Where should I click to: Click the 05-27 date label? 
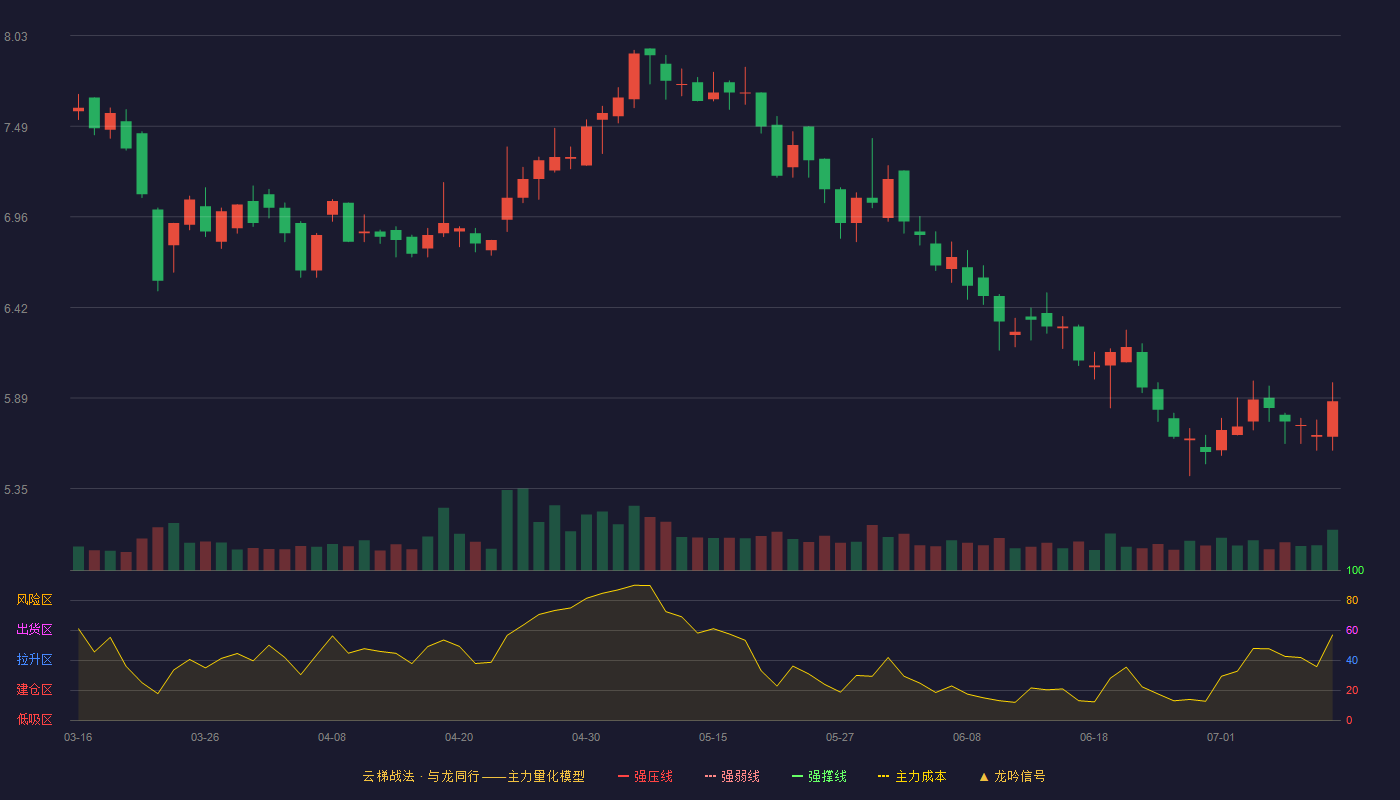tap(840, 737)
